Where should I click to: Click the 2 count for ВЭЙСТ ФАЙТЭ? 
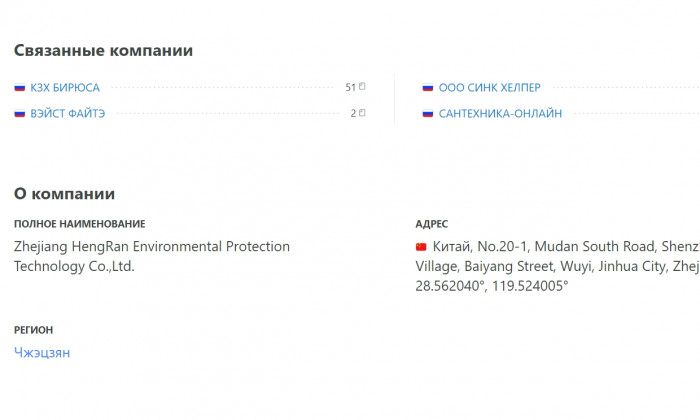353,113
